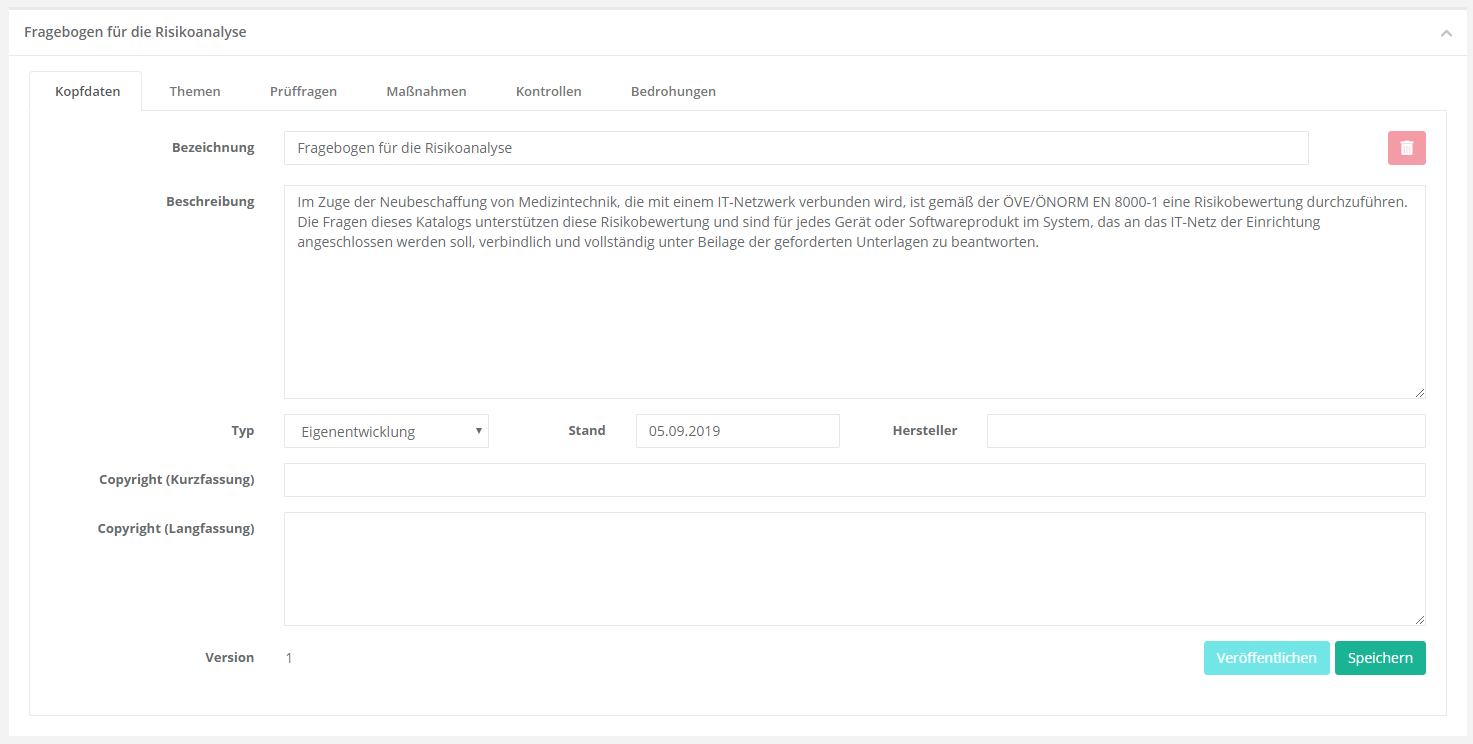Go to the Prüffragen tab
Screen dimensions: 1473x744
tap(303, 91)
